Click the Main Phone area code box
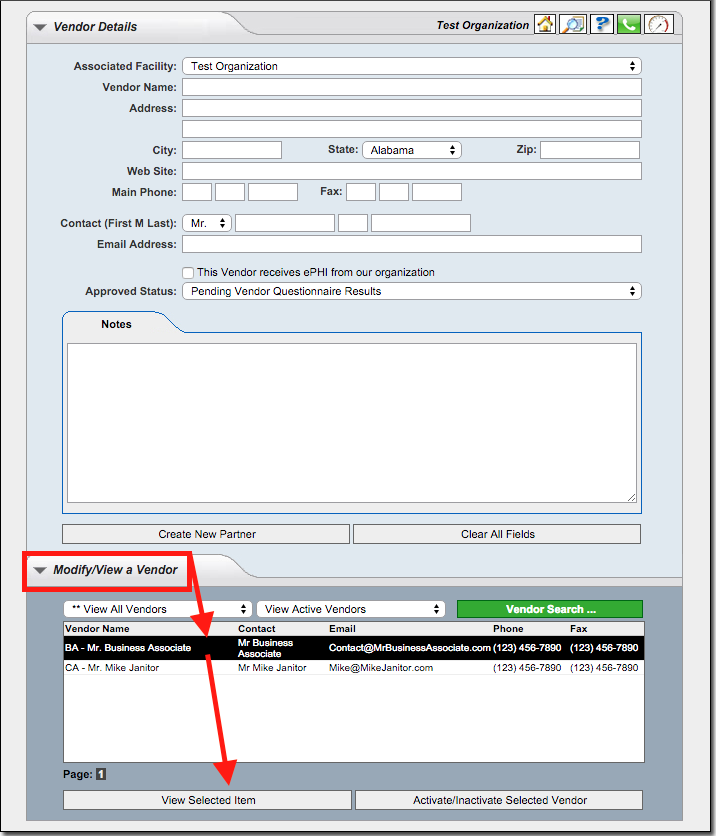 [197, 192]
